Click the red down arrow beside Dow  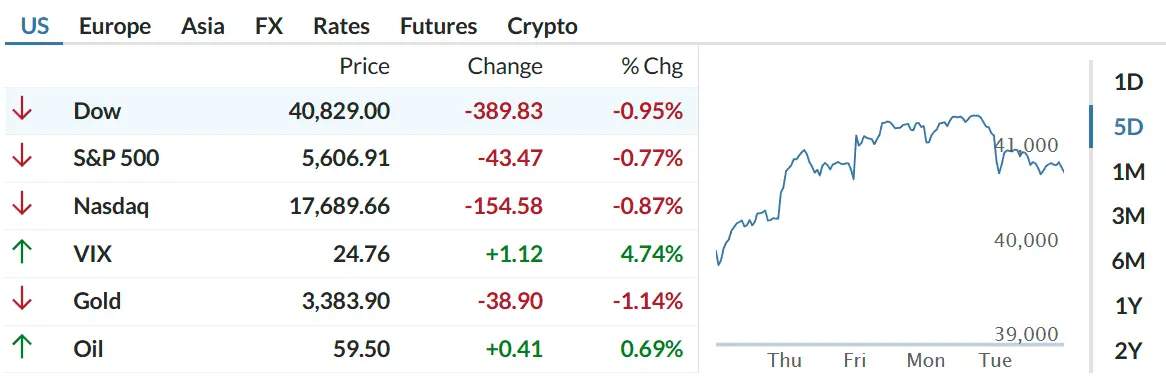tap(22, 111)
